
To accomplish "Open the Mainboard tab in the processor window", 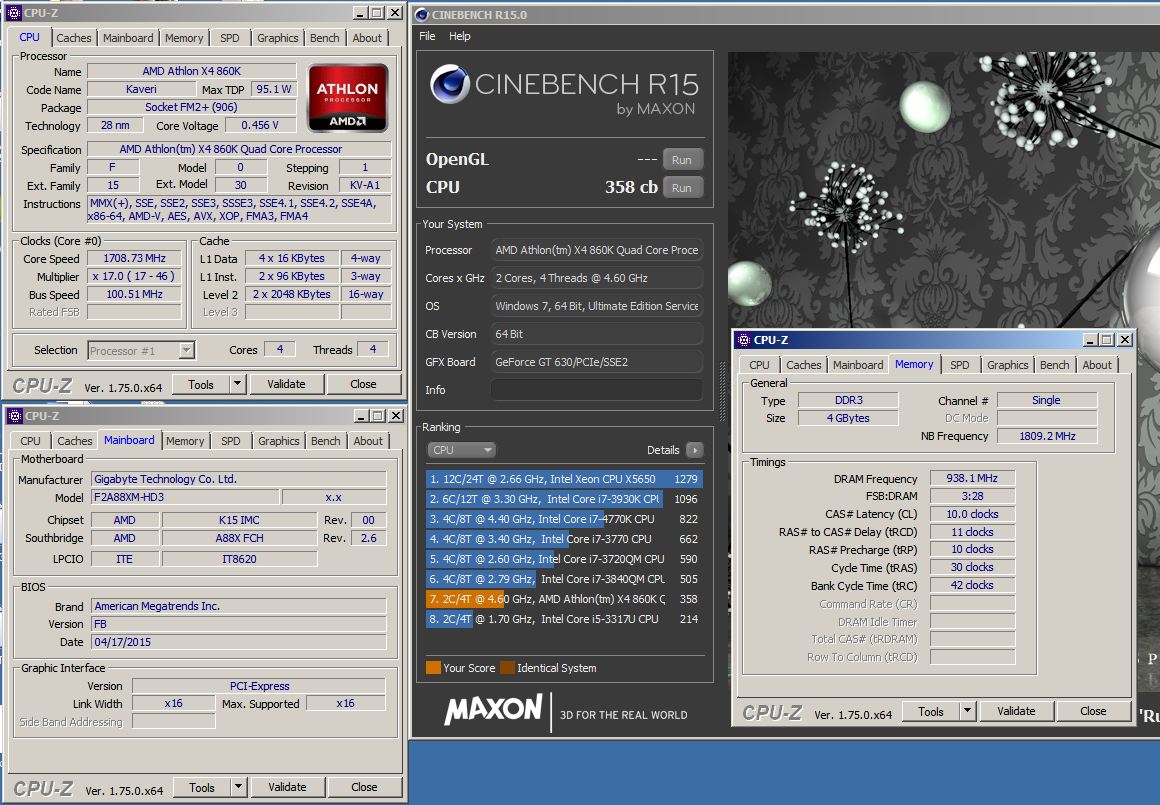I will tap(128, 38).
